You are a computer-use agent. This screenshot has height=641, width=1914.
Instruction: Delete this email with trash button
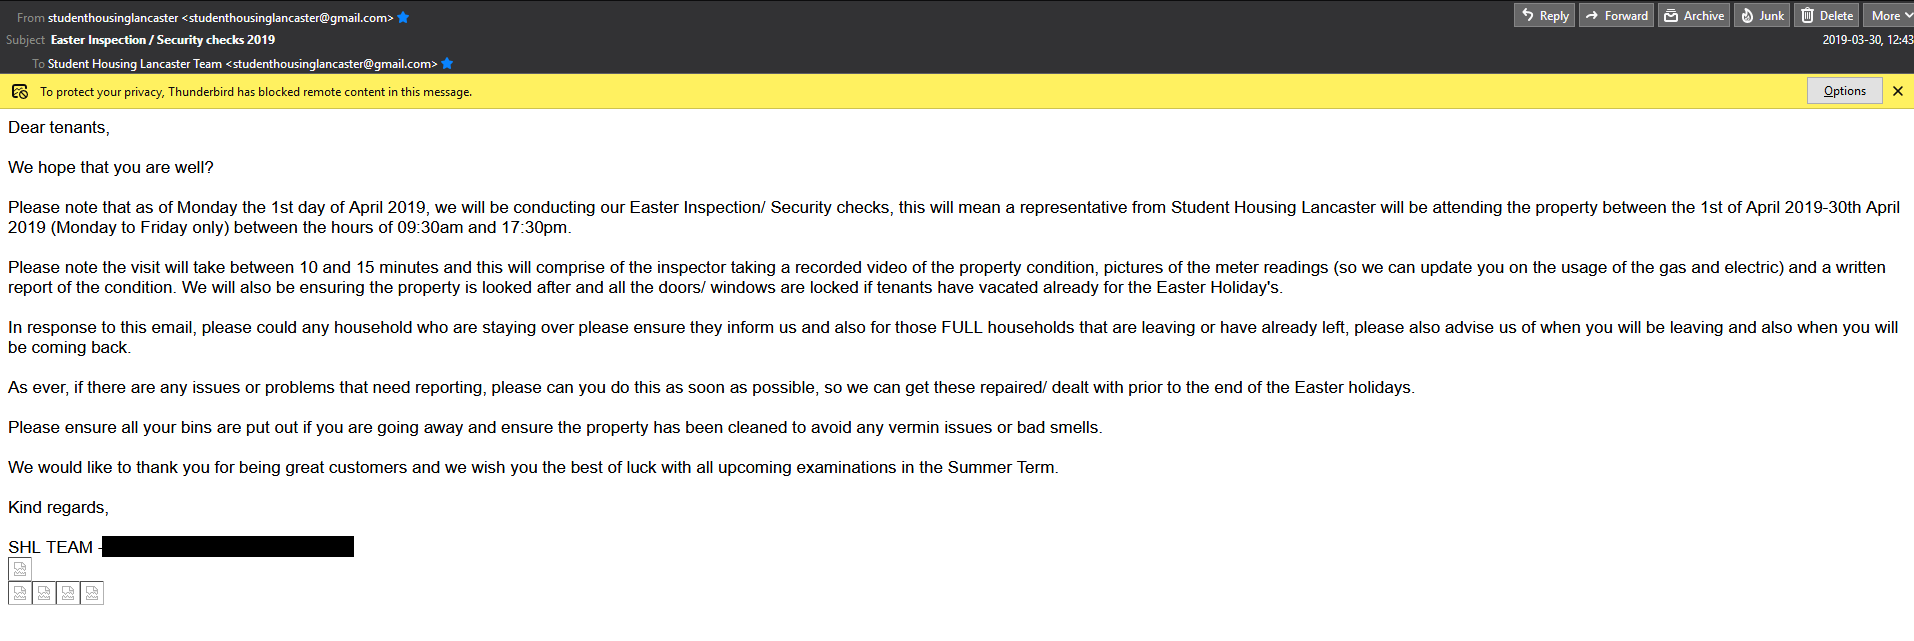tap(1827, 16)
